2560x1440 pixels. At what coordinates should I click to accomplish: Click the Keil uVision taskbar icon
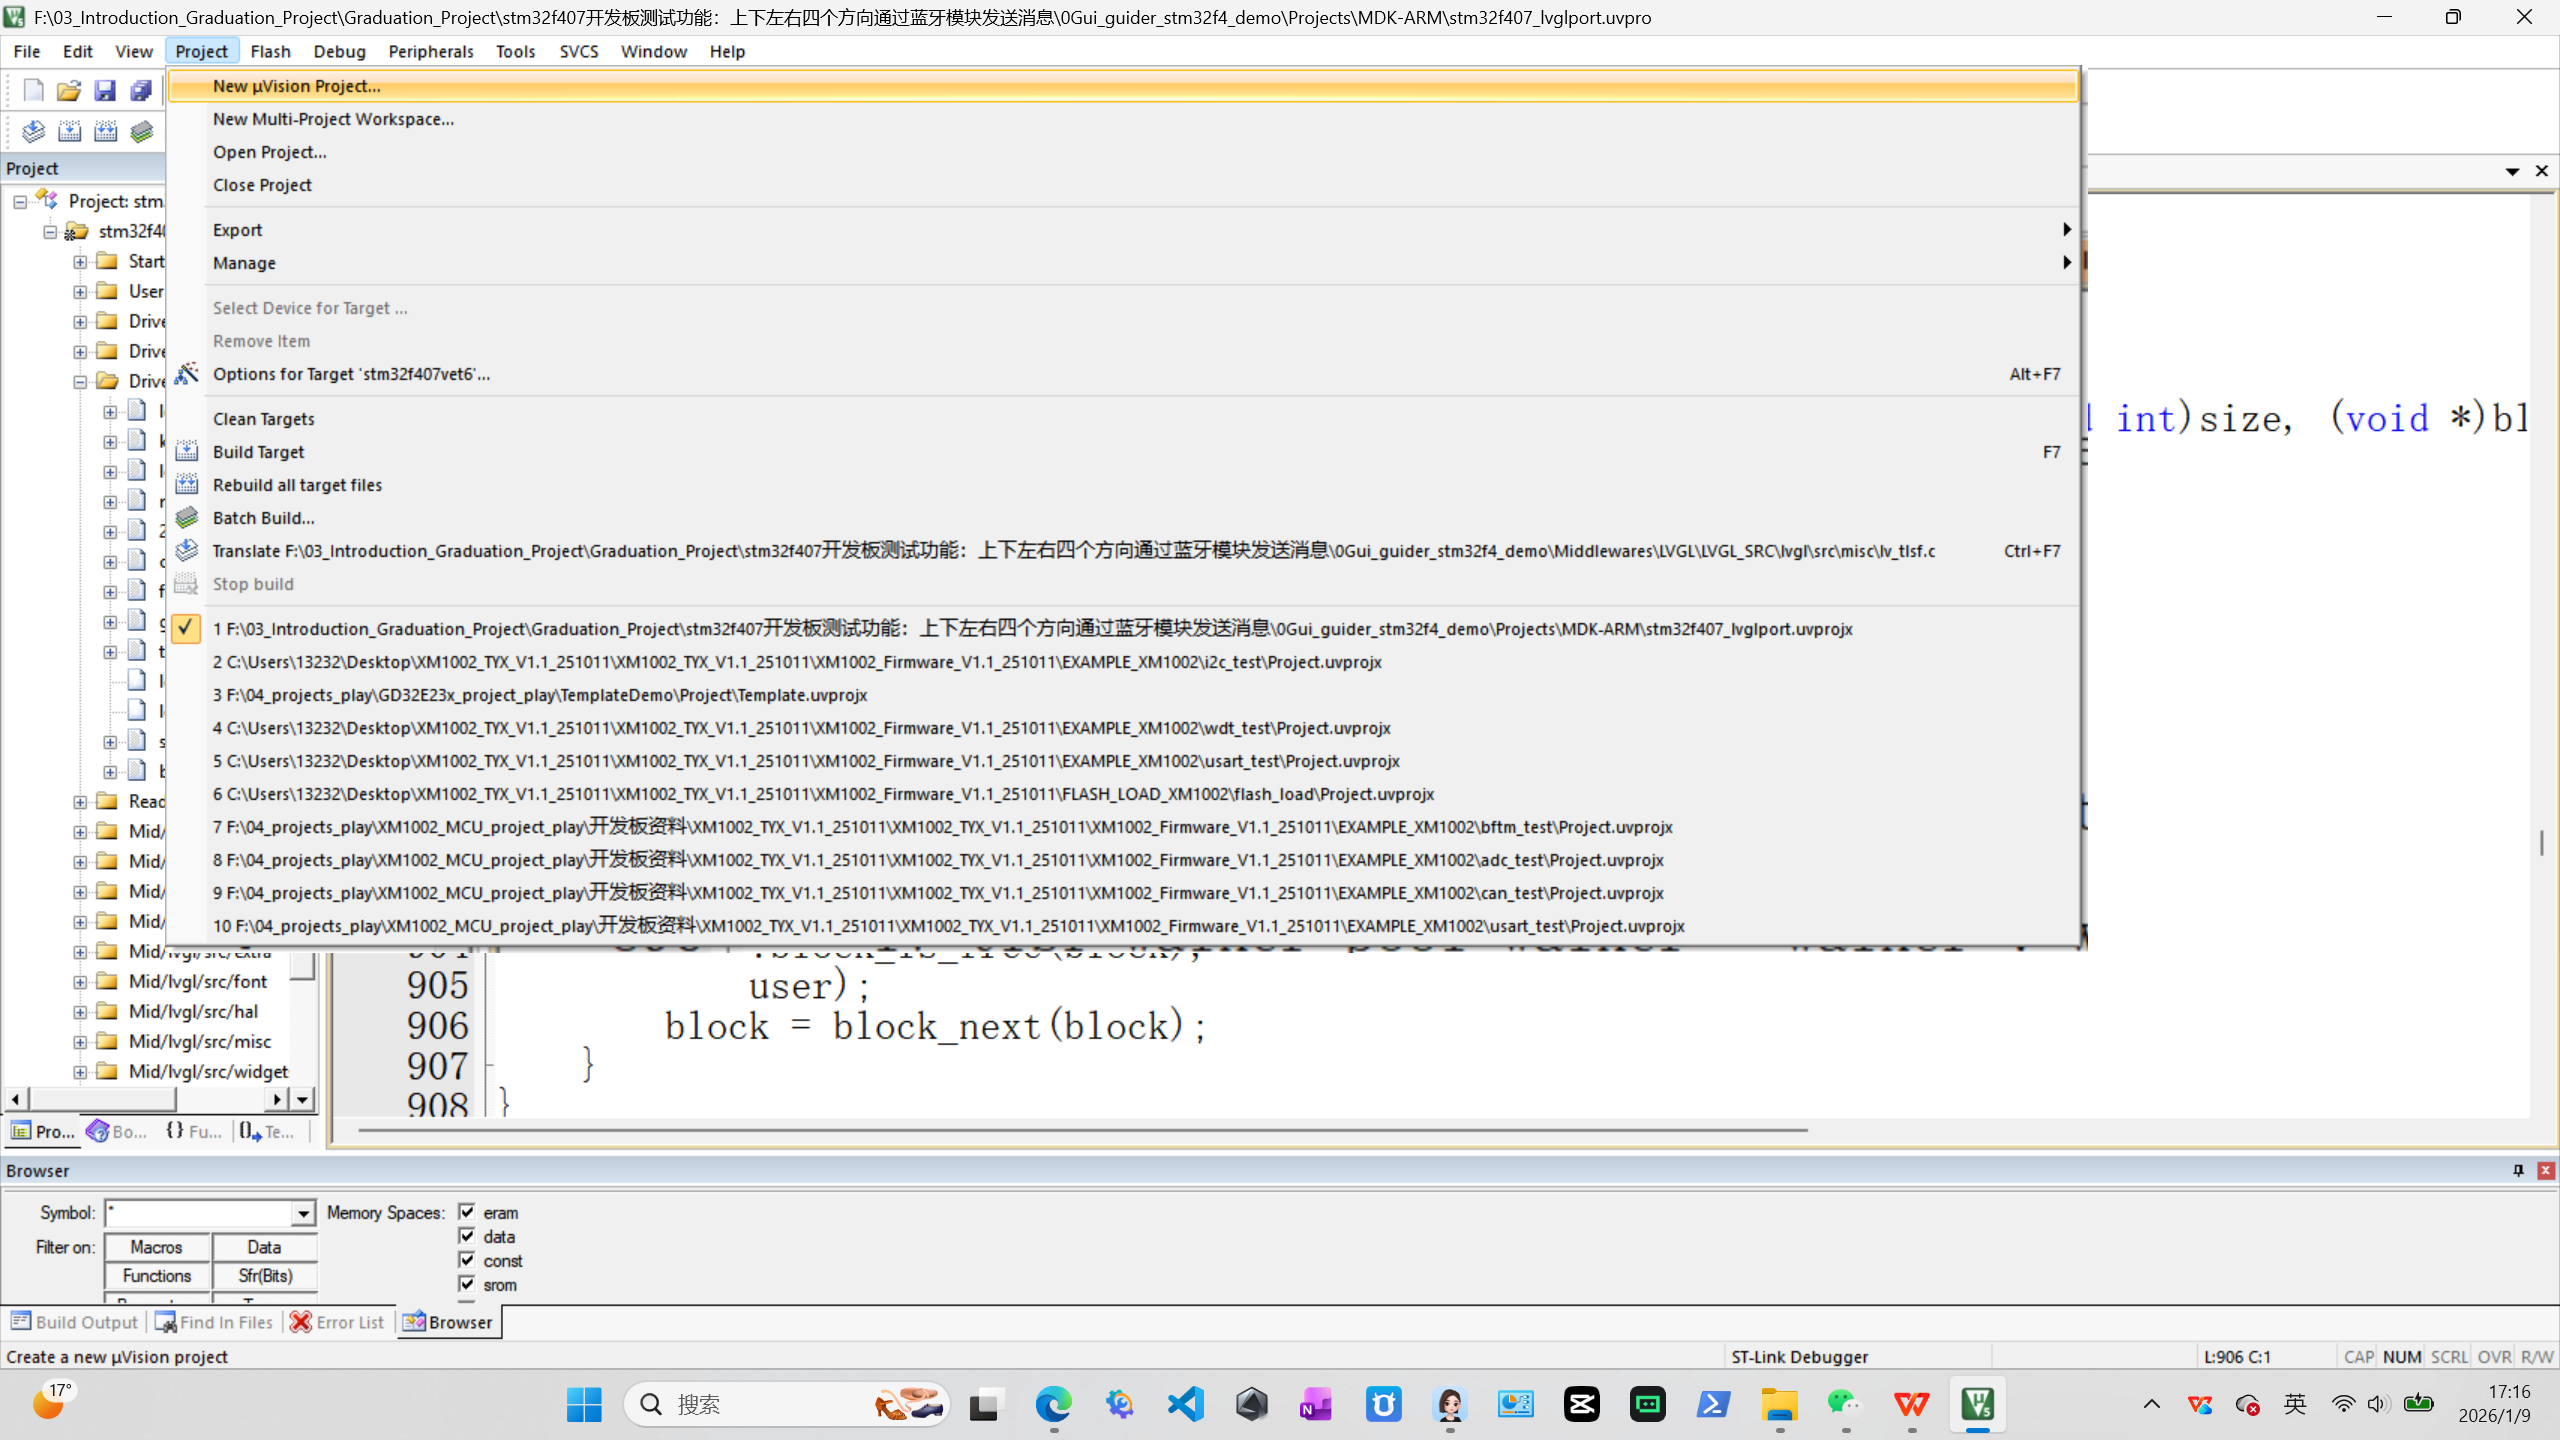click(1977, 1405)
